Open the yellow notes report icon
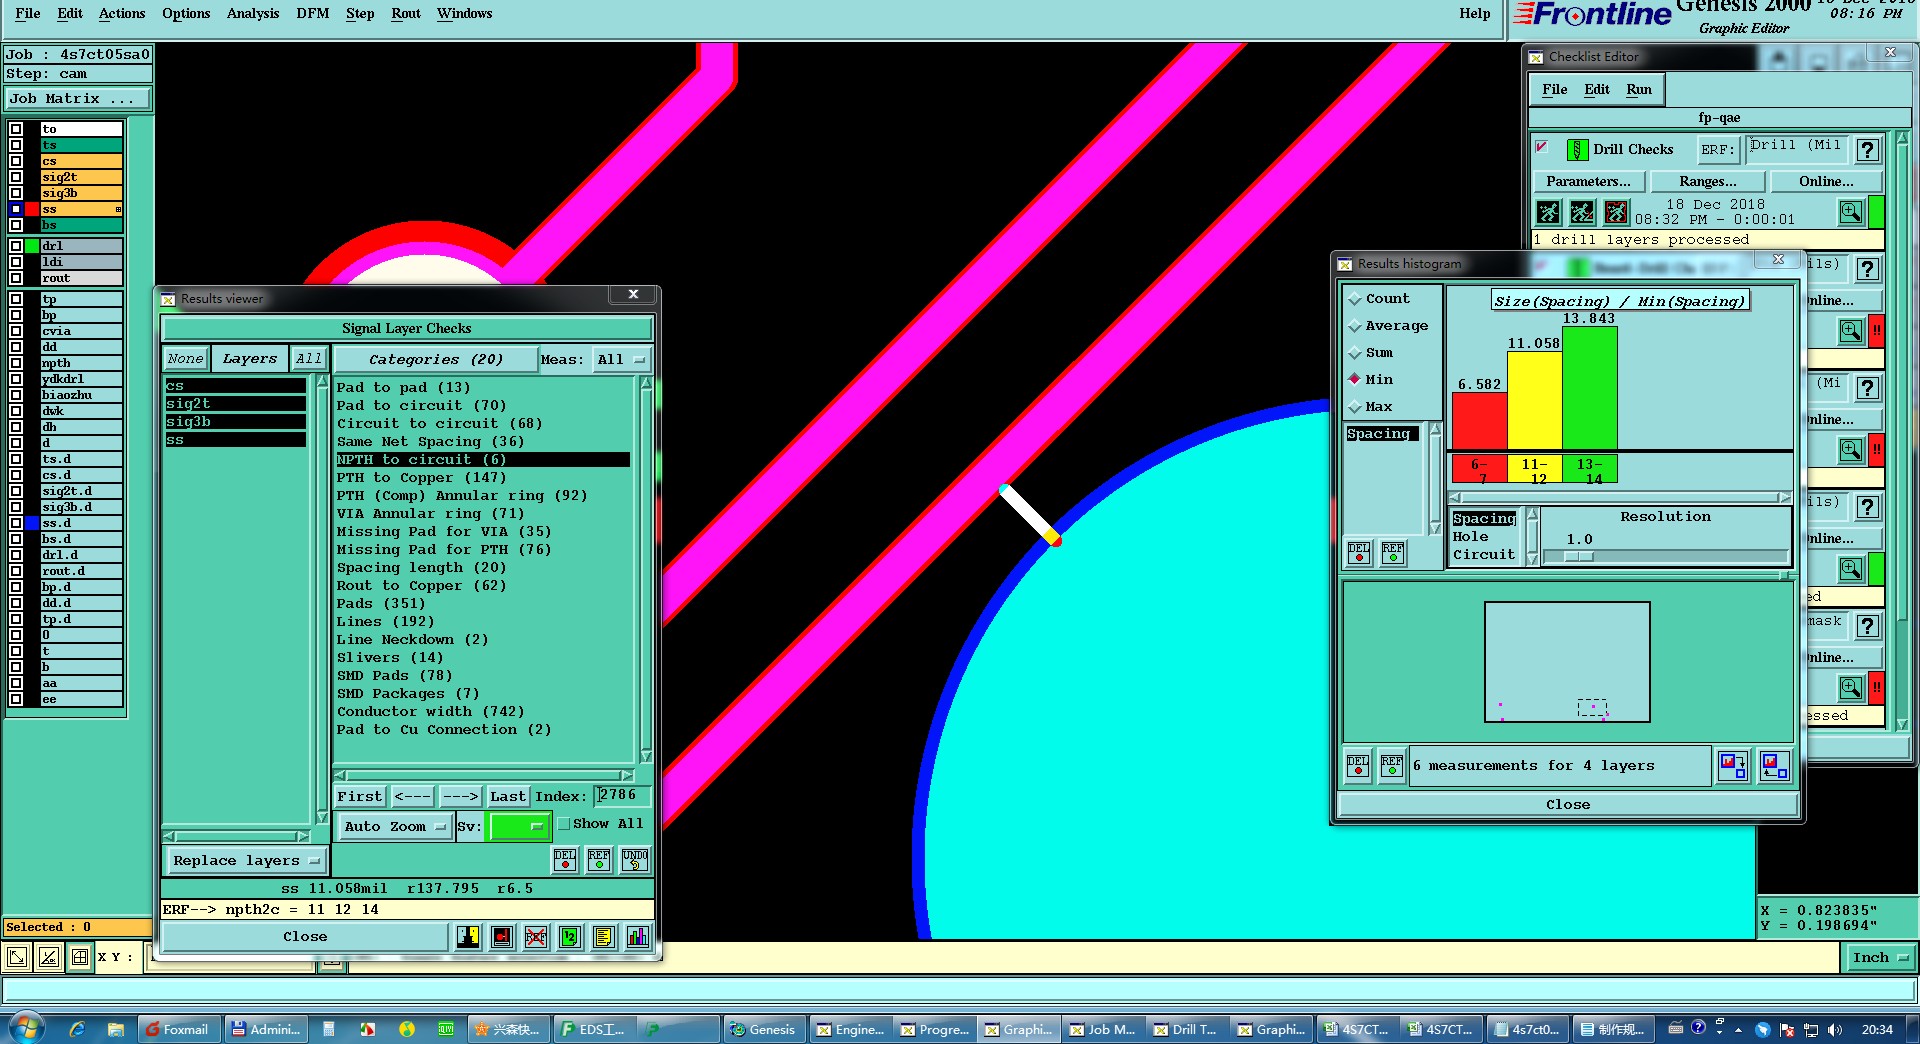Screen dimensions: 1920x1044 [x=603, y=937]
